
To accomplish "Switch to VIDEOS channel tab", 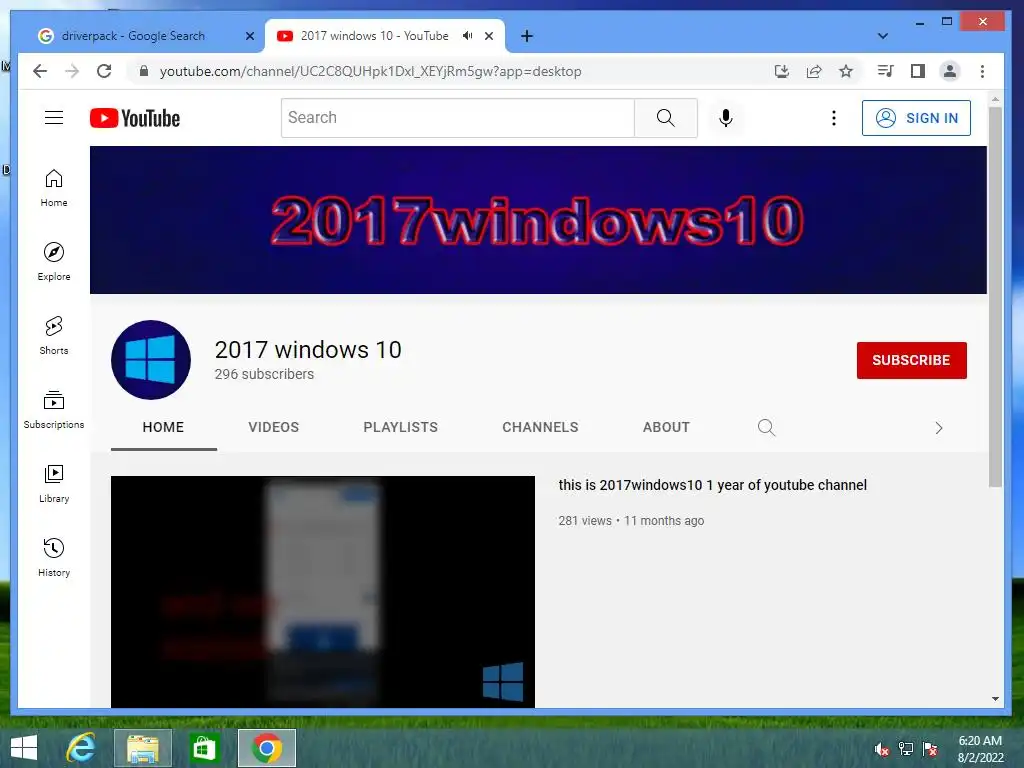I will click(x=274, y=427).
